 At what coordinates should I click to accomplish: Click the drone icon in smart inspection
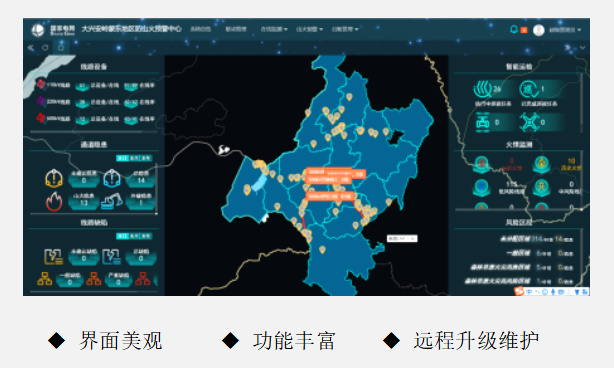point(529,122)
